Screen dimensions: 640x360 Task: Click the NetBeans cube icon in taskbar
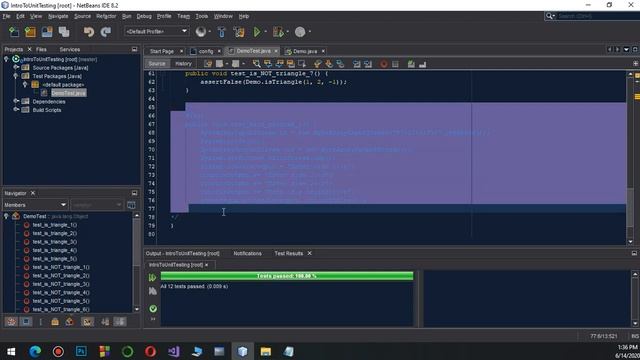[x=242, y=351]
